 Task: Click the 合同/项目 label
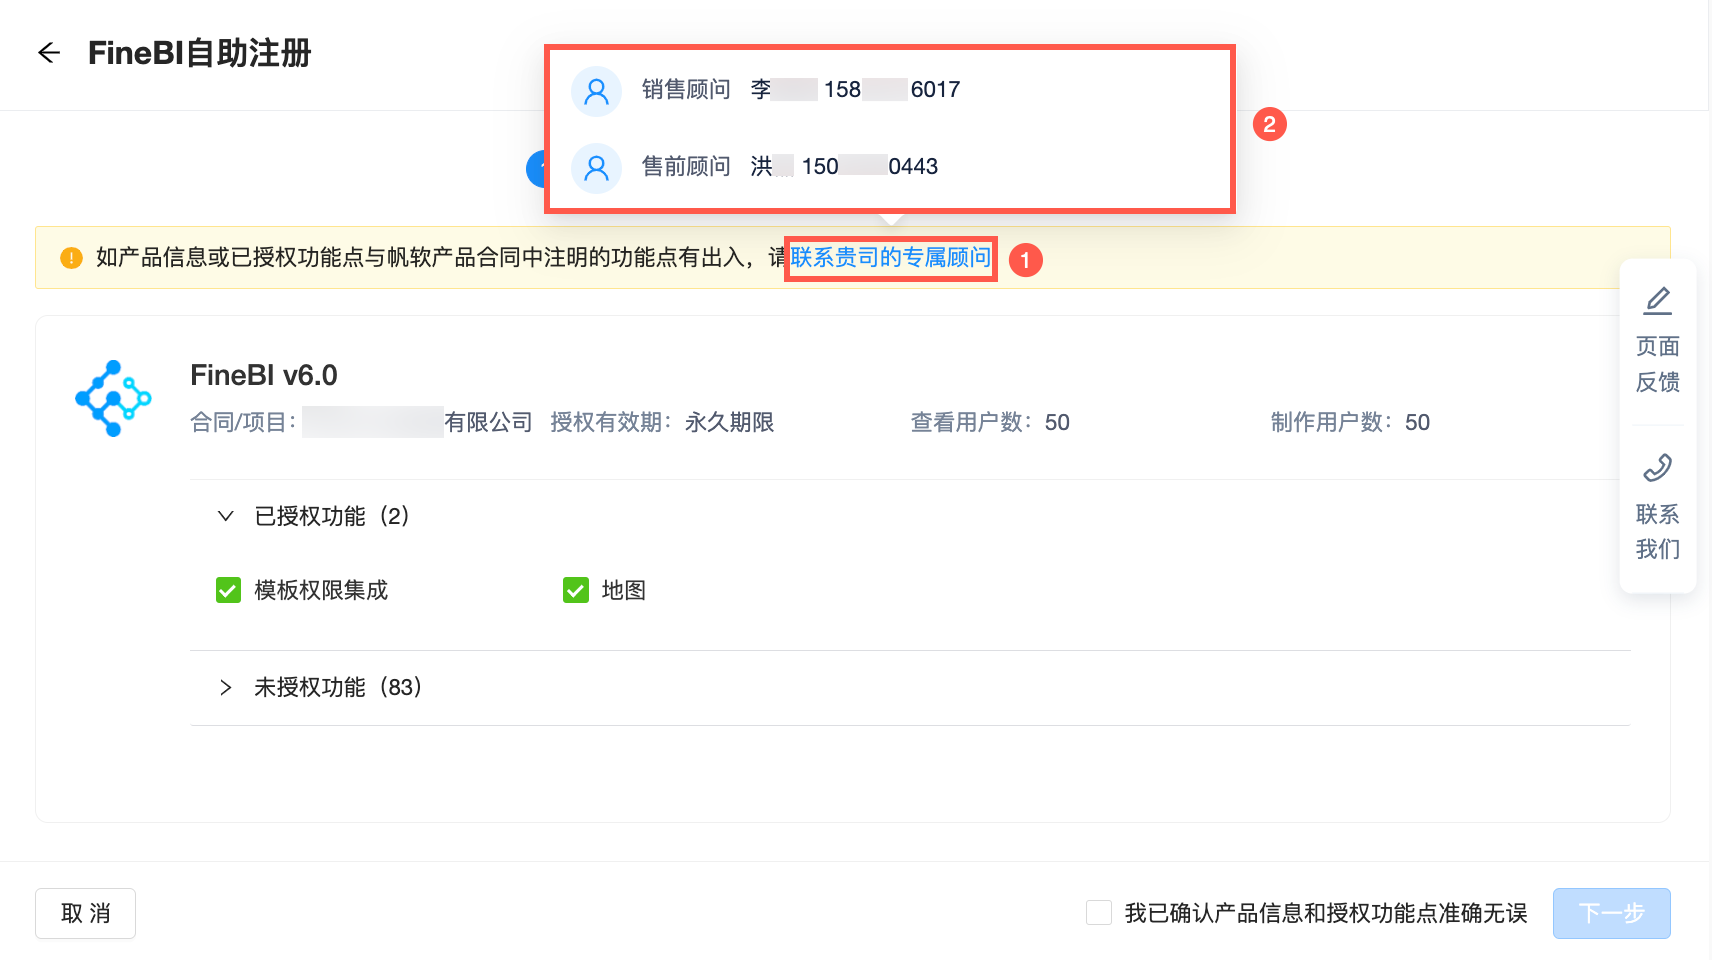(x=243, y=423)
